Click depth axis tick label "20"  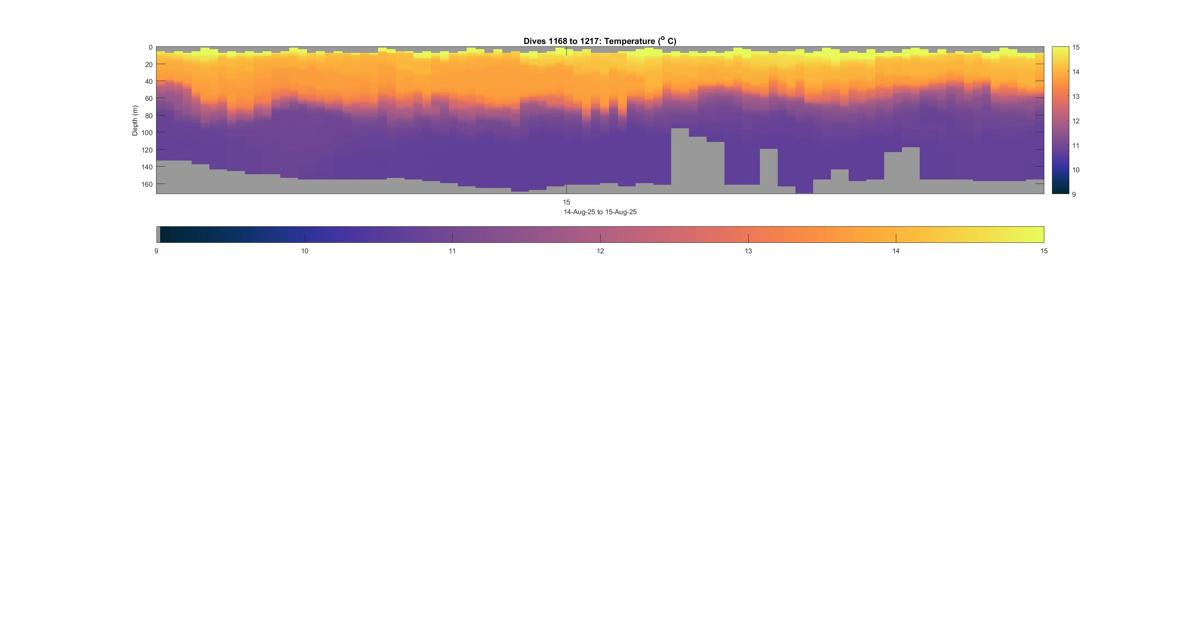point(148,64)
